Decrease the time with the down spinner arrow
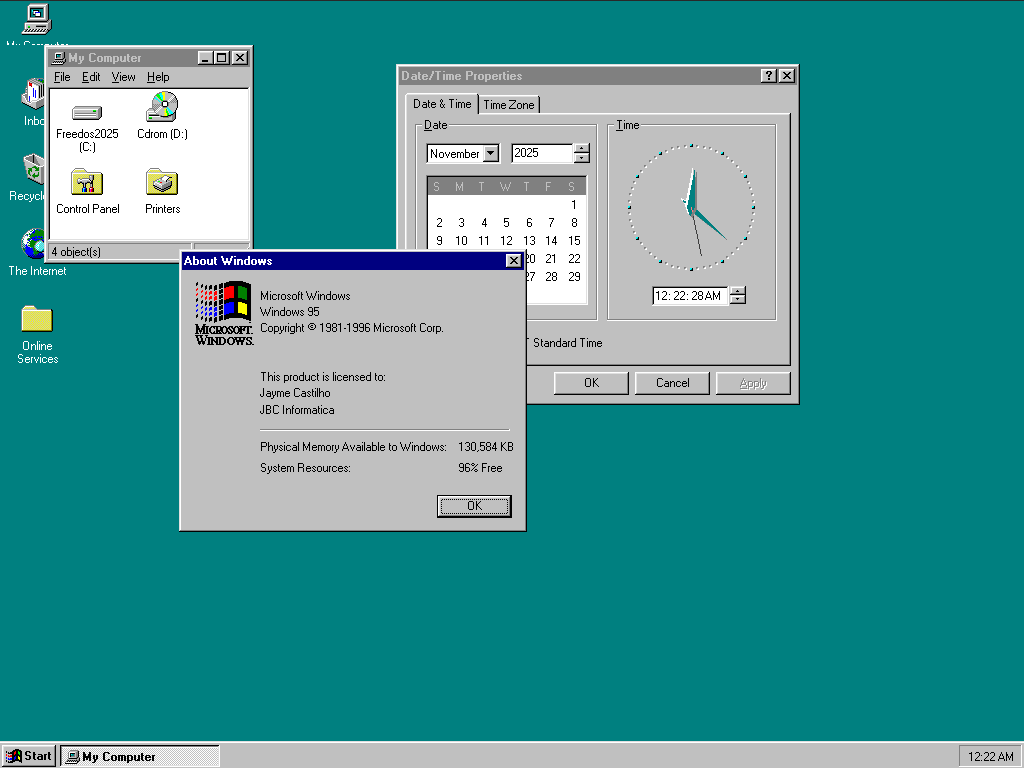Image resolution: width=1024 pixels, height=768 pixels. click(x=738, y=300)
